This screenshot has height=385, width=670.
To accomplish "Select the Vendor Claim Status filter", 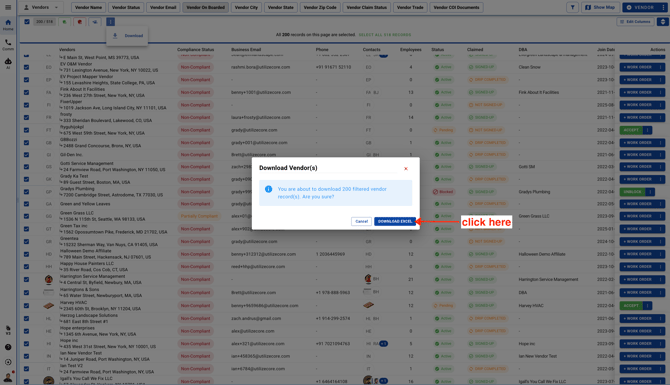I will 367,7.
